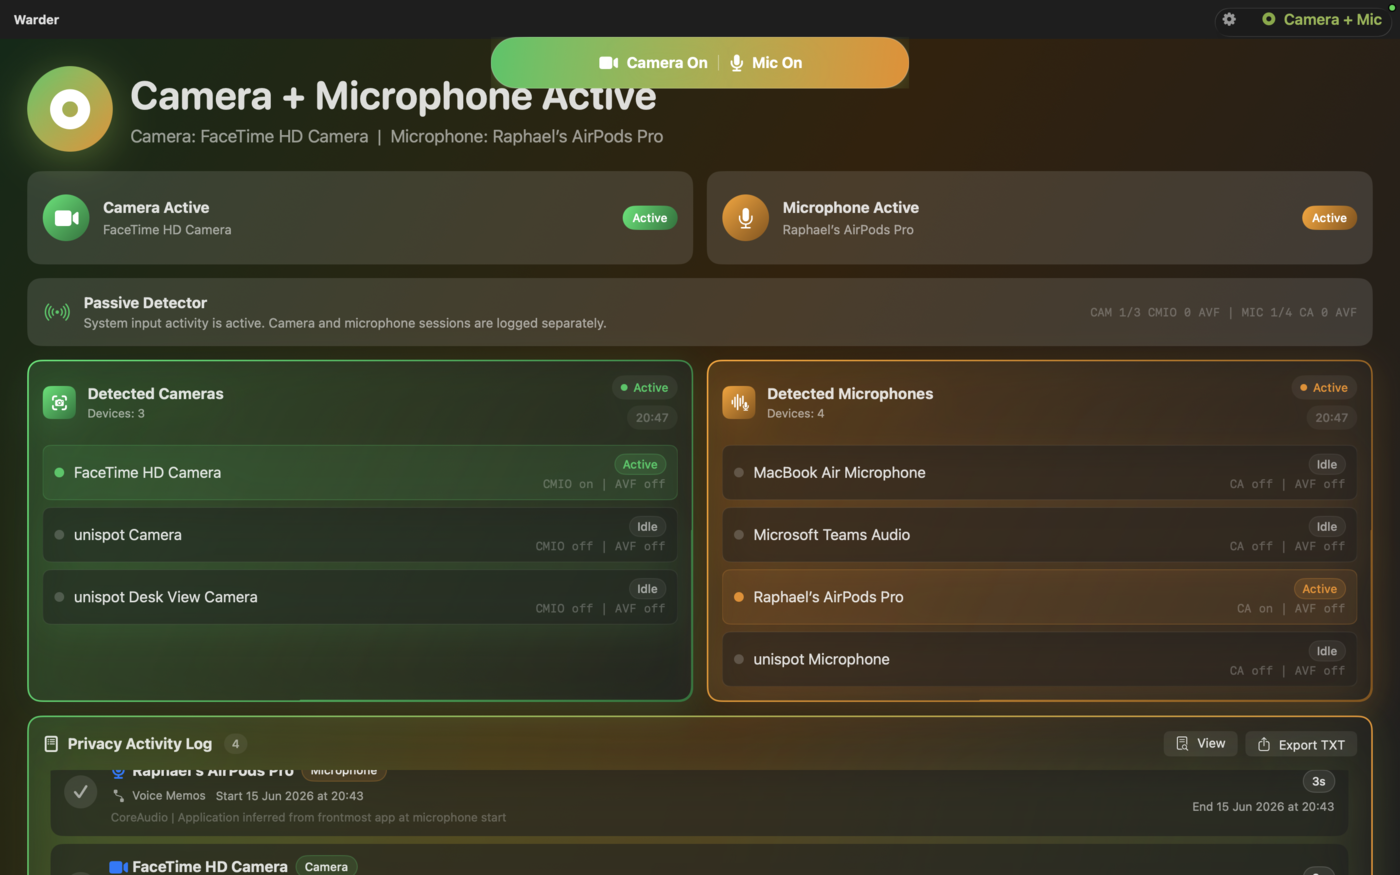The height and width of the screenshot is (875, 1400).
Task: Click End 15 Jun 2026 at 20:43 text
Action: [1263, 807]
